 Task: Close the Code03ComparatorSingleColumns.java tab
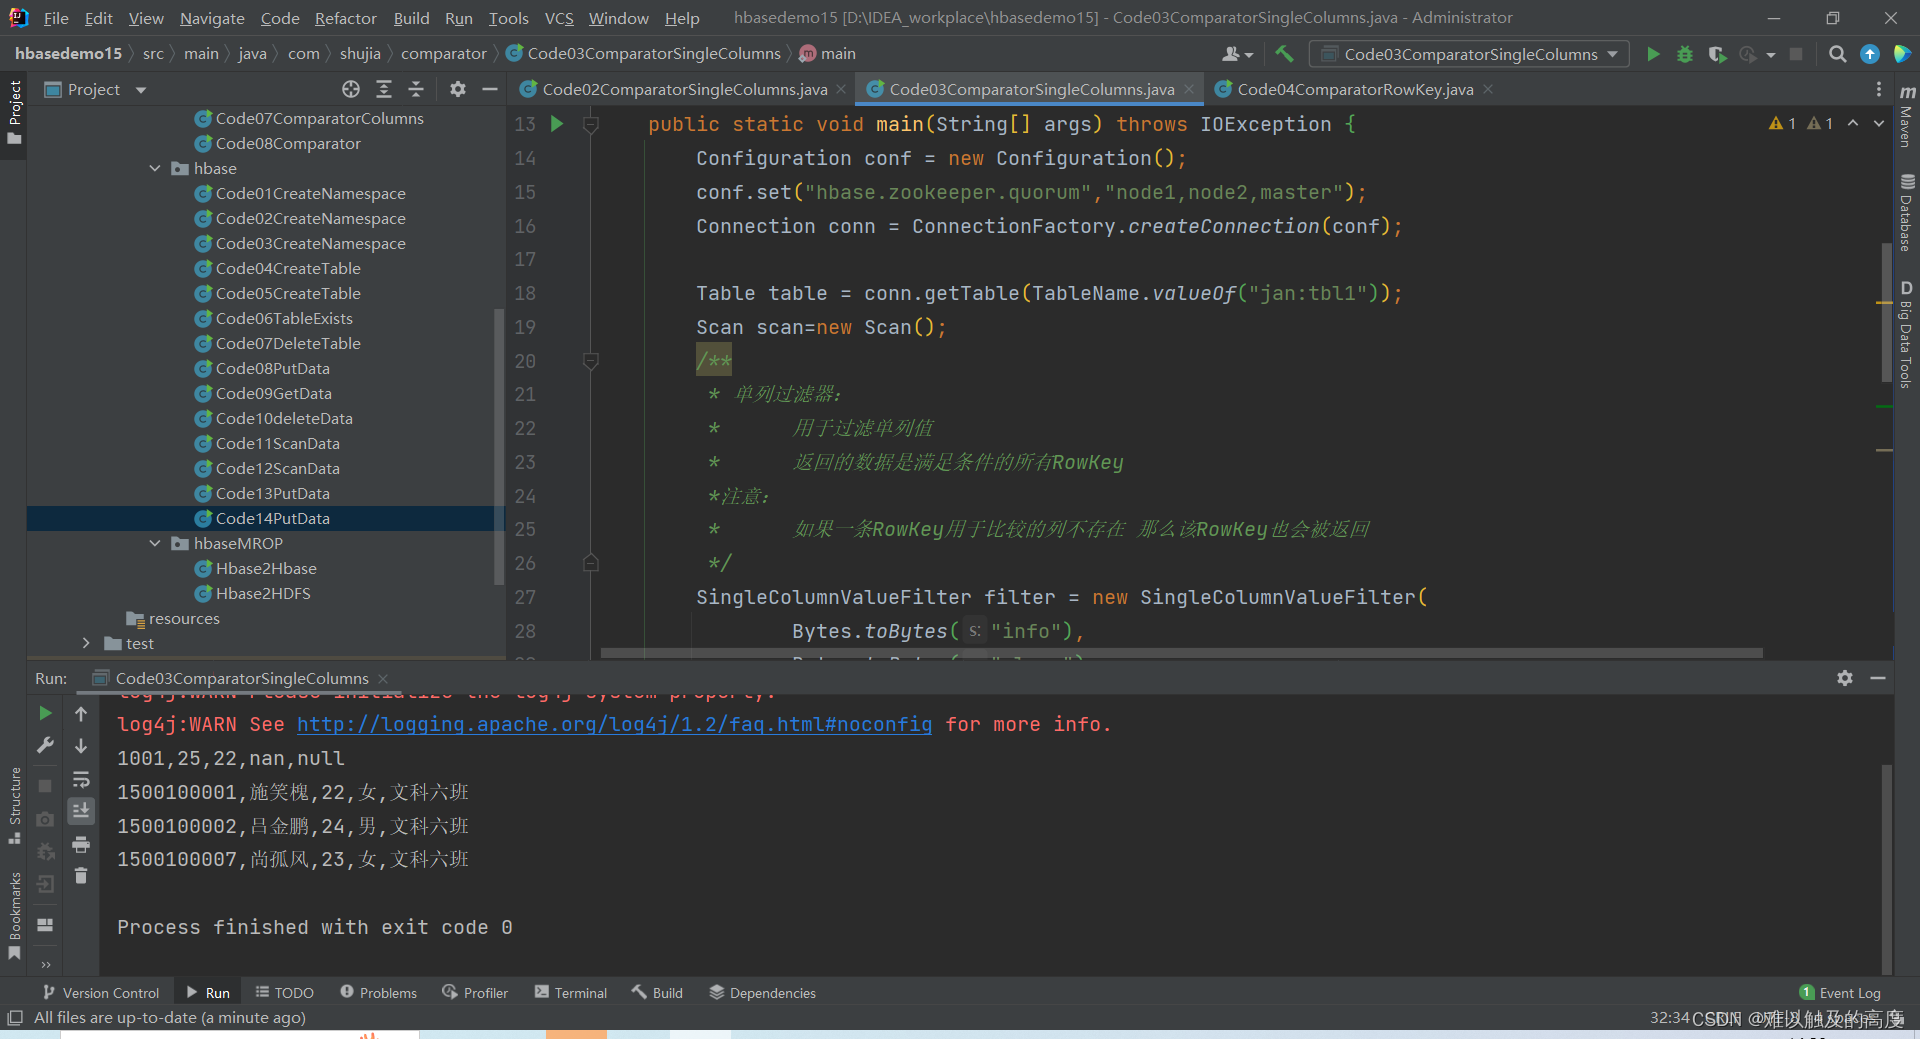(1189, 90)
